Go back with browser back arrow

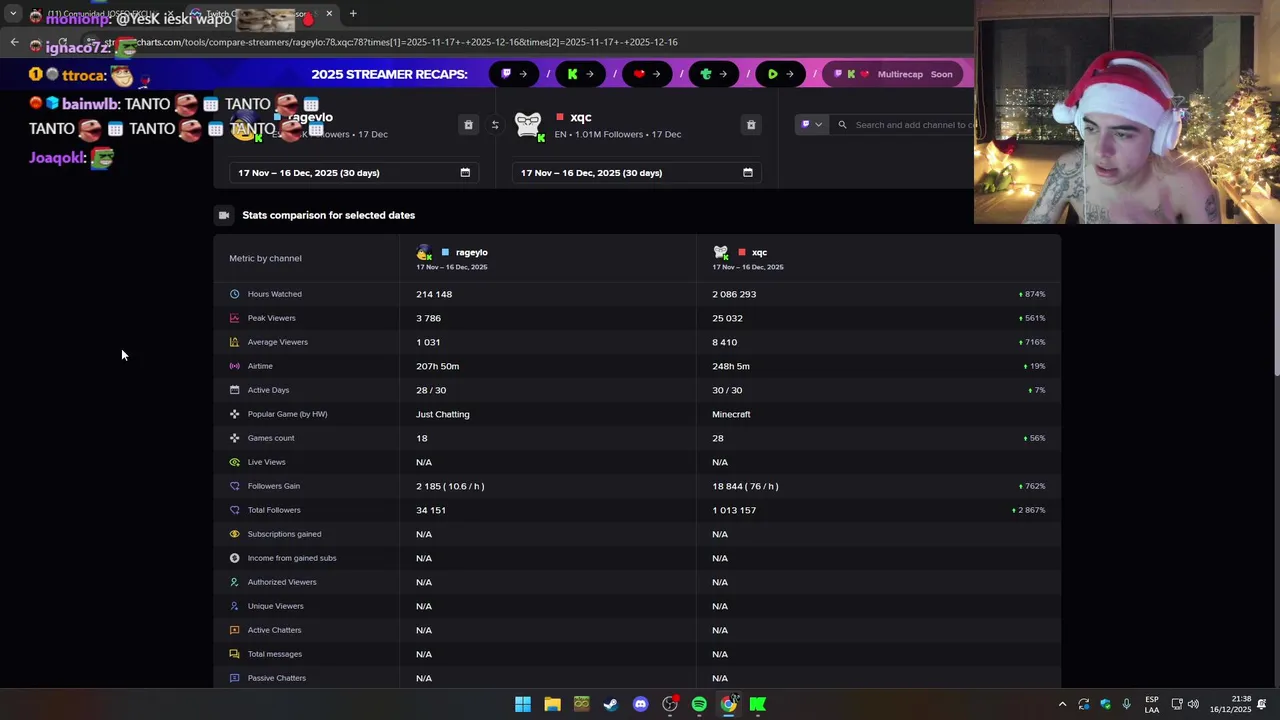[x=14, y=42]
